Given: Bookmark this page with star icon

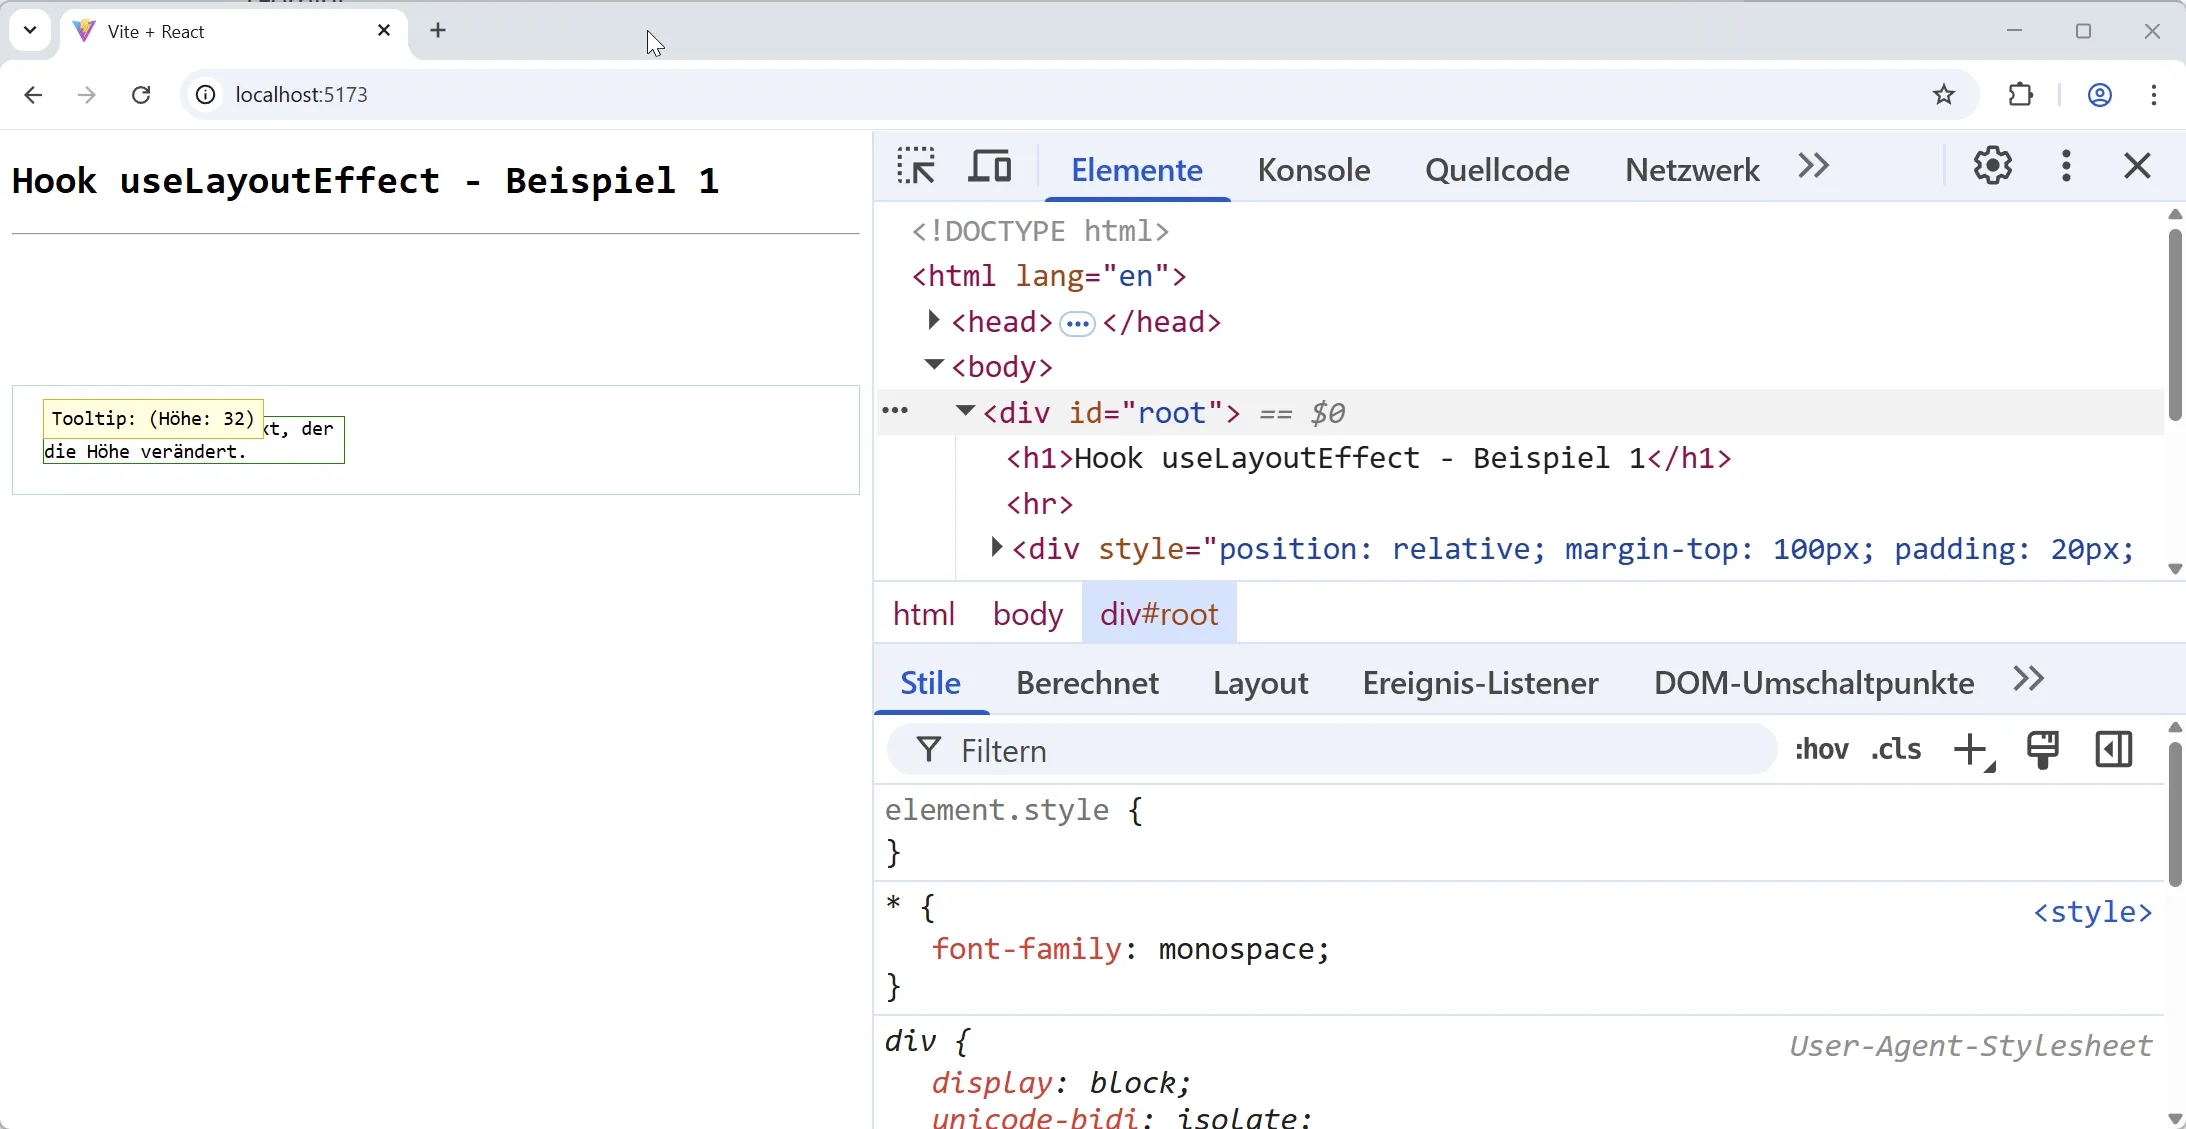Looking at the screenshot, I should tap(1943, 95).
